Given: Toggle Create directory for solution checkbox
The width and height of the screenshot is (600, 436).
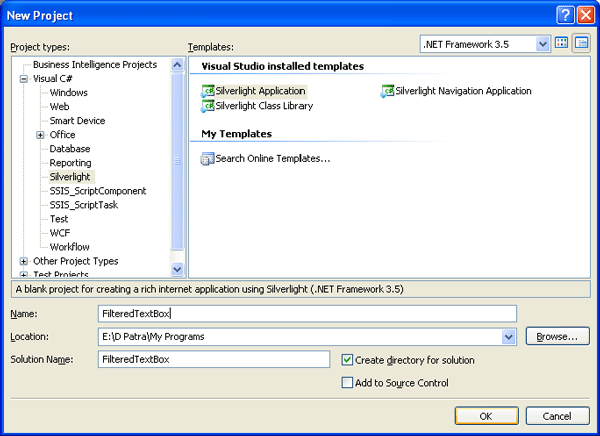Looking at the screenshot, I should pyautogui.click(x=347, y=360).
